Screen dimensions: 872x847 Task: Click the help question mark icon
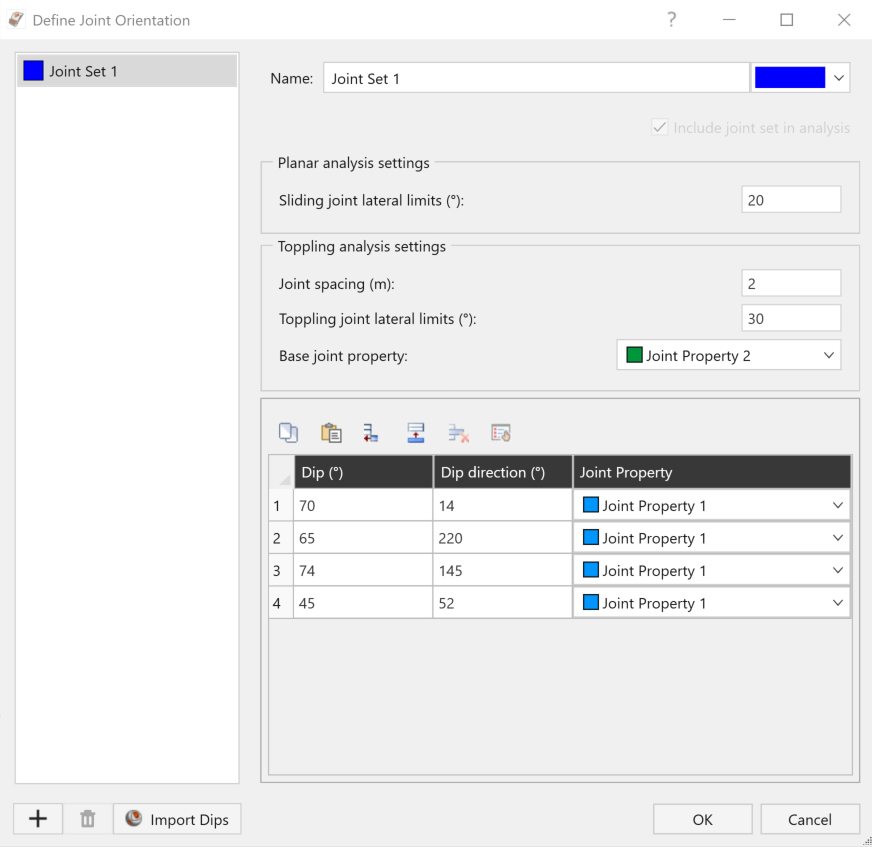click(672, 20)
